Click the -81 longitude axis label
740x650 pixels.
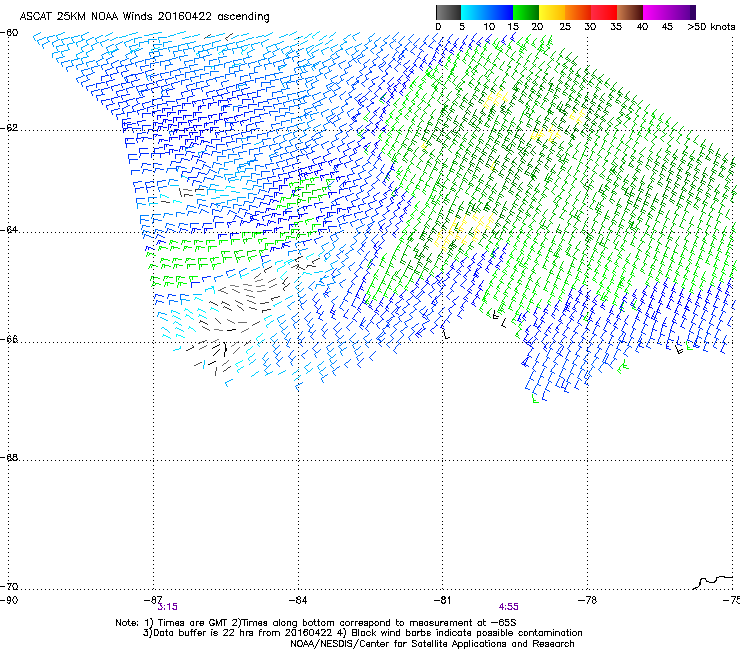(442, 599)
